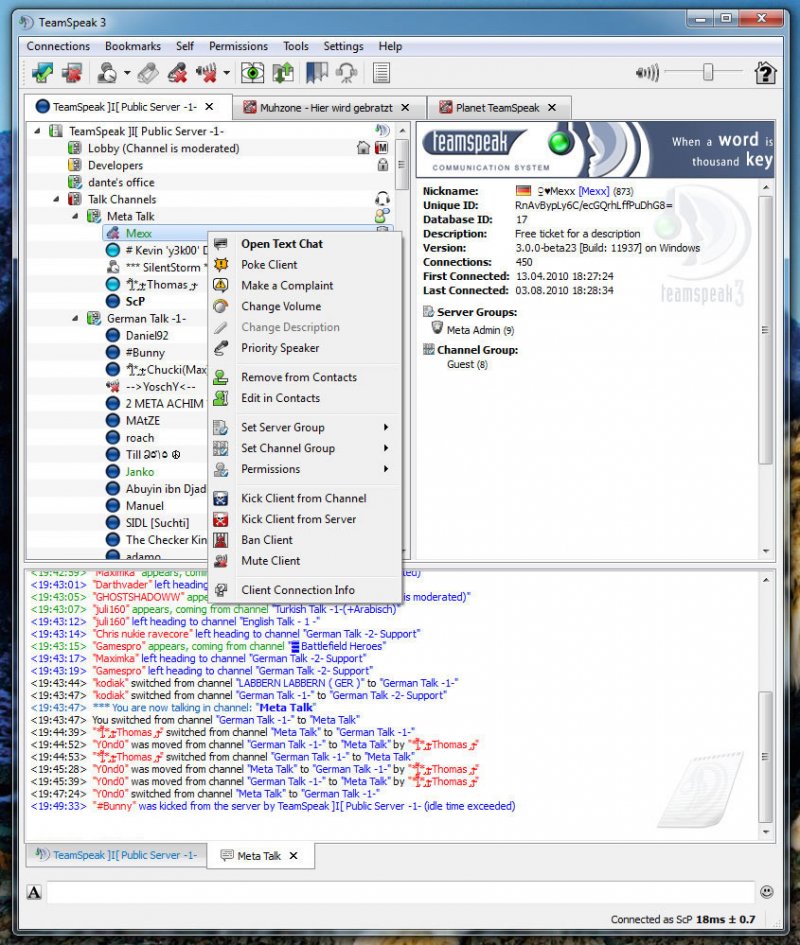Open the Bookmarks manager icon in toolbar
Image resolution: width=800 pixels, height=945 pixels.
[x=315, y=72]
